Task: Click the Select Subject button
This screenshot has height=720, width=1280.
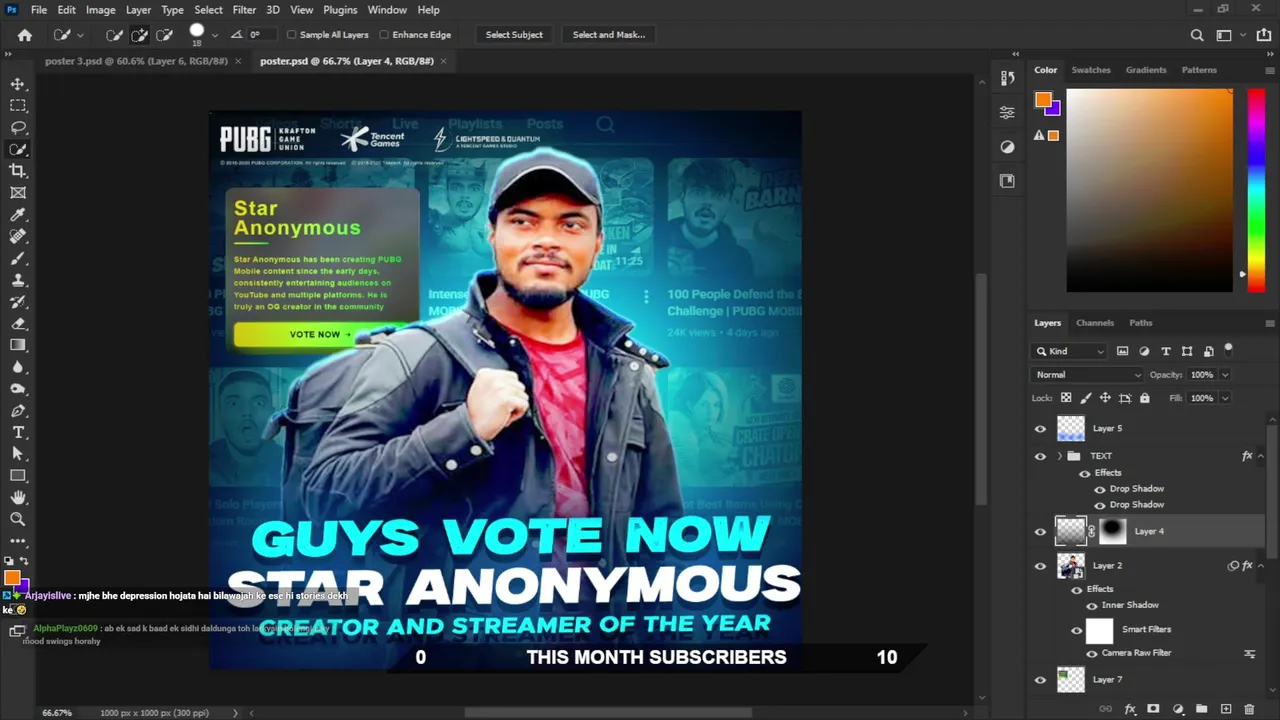Action: click(514, 35)
